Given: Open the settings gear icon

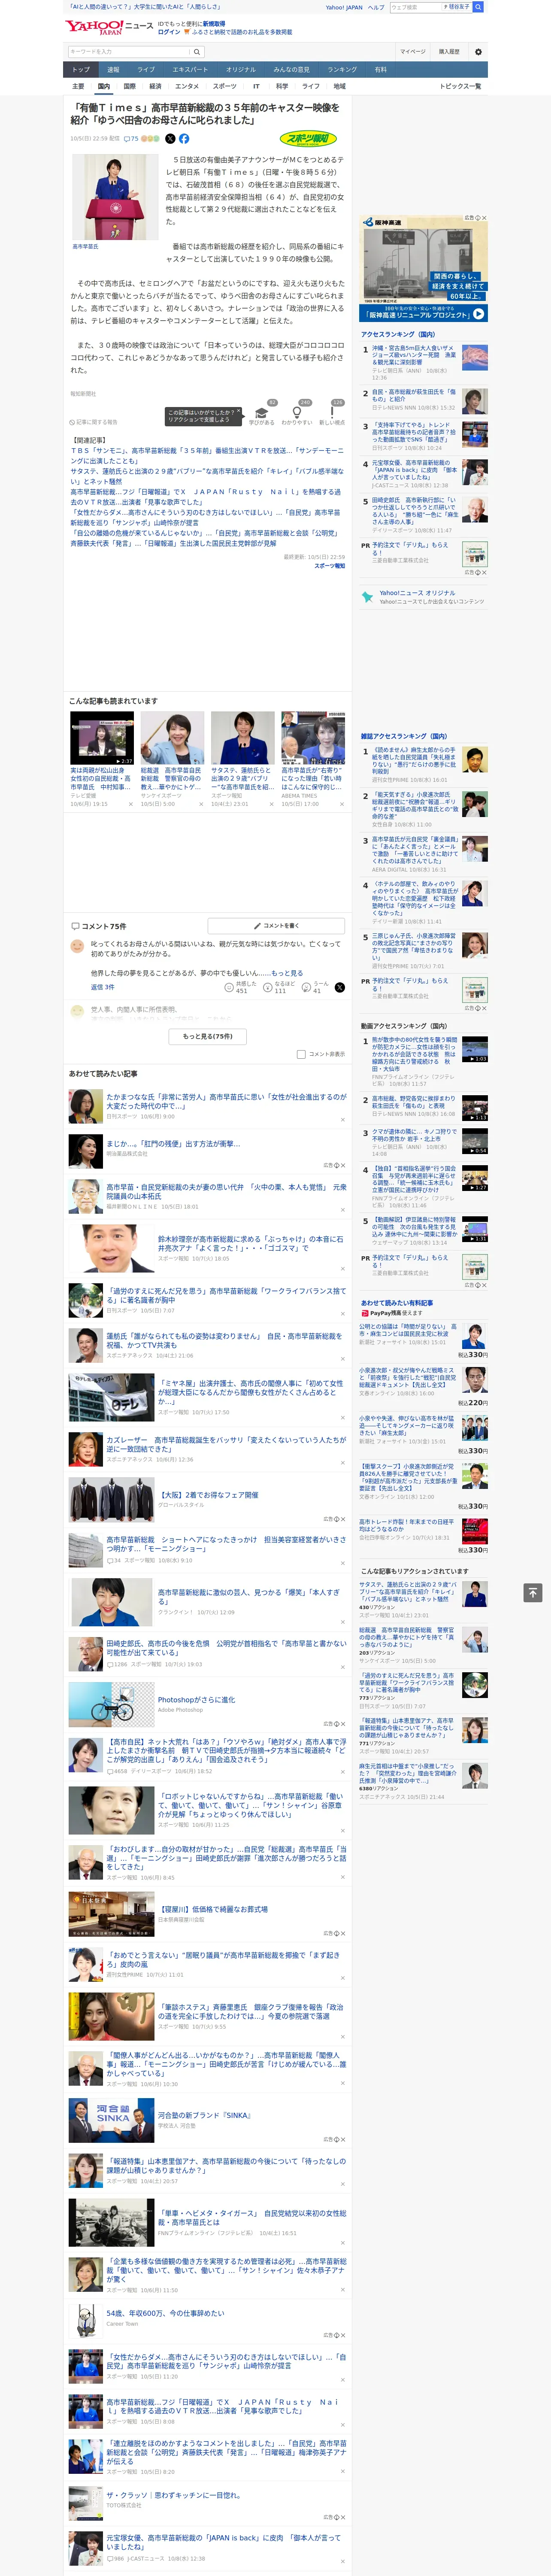Looking at the screenshot, I should pos(478,52).
